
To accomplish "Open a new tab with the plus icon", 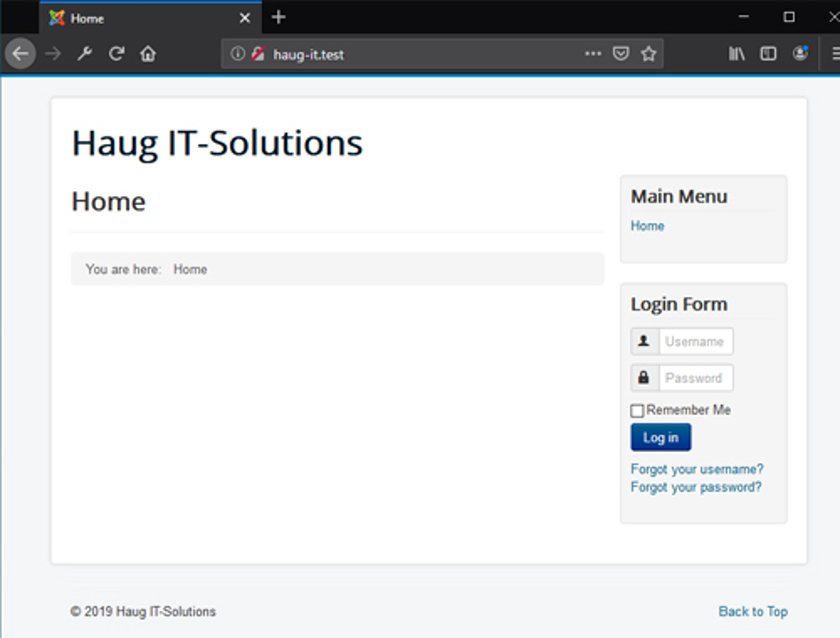I will [x=279, y=17].
